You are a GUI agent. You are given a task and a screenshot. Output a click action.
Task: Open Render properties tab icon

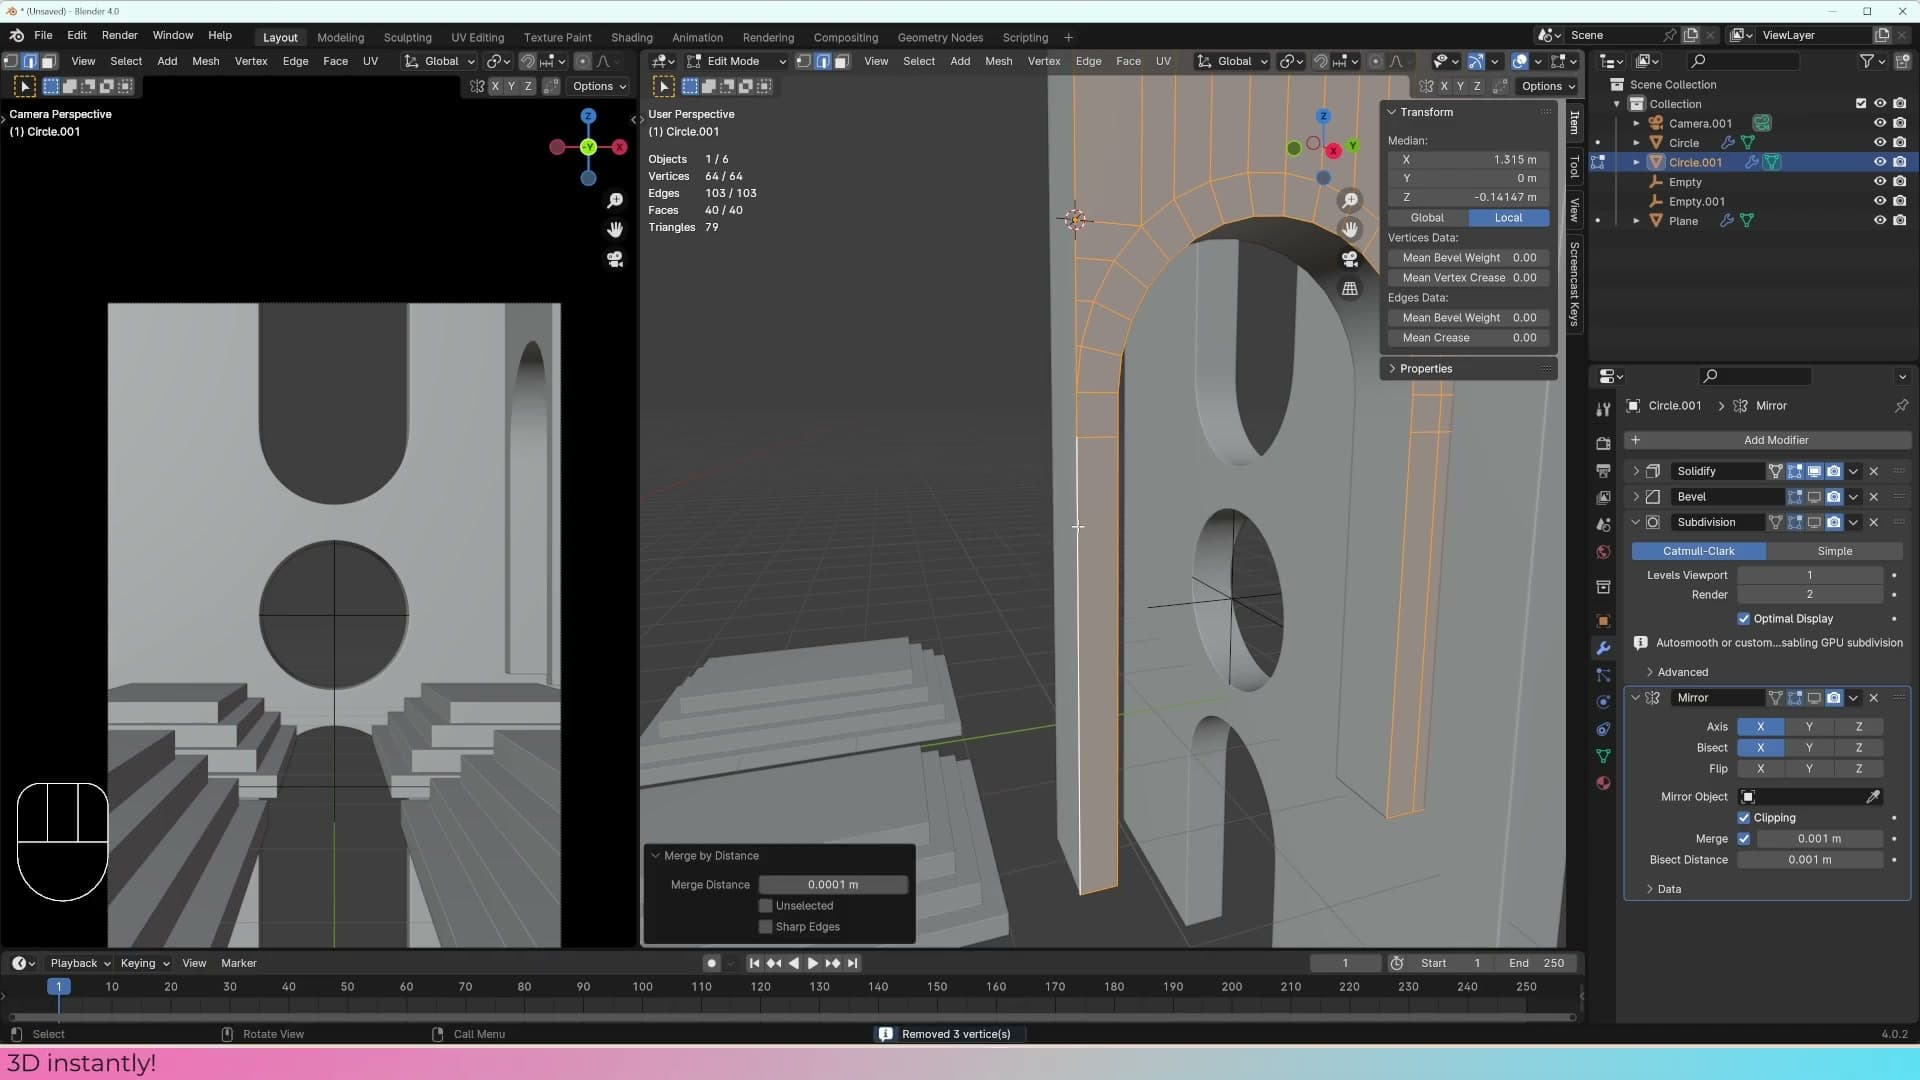coord(1603,443)
